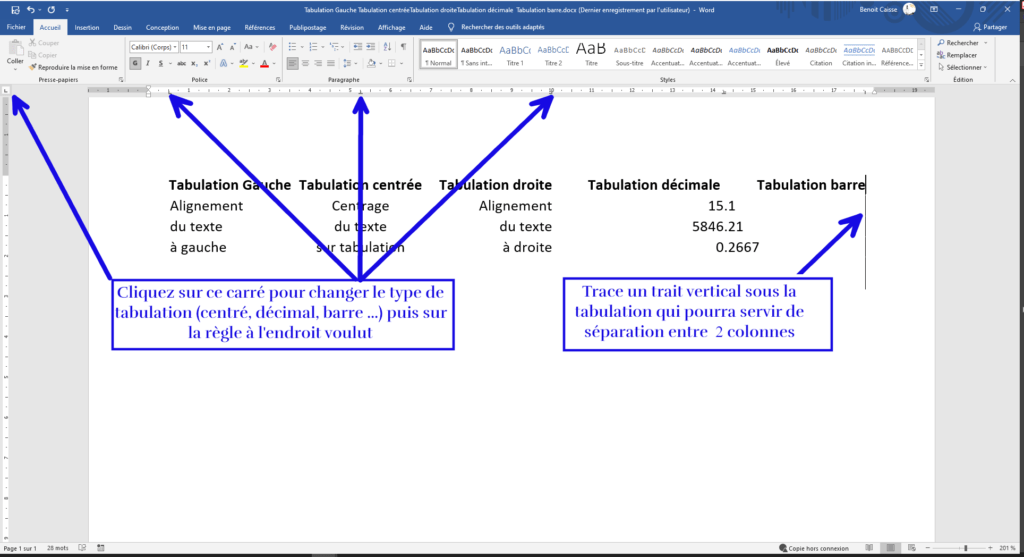The image size is (1024, 557).
Task: Click the tab type selector square
Action: [6, 91]
